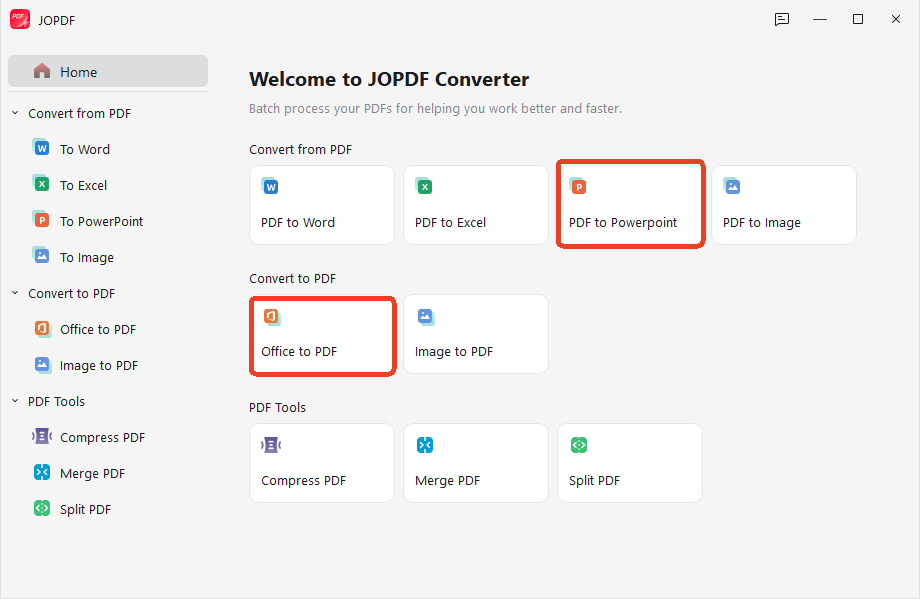Click the image icon beside To Image

click(41, 256)
